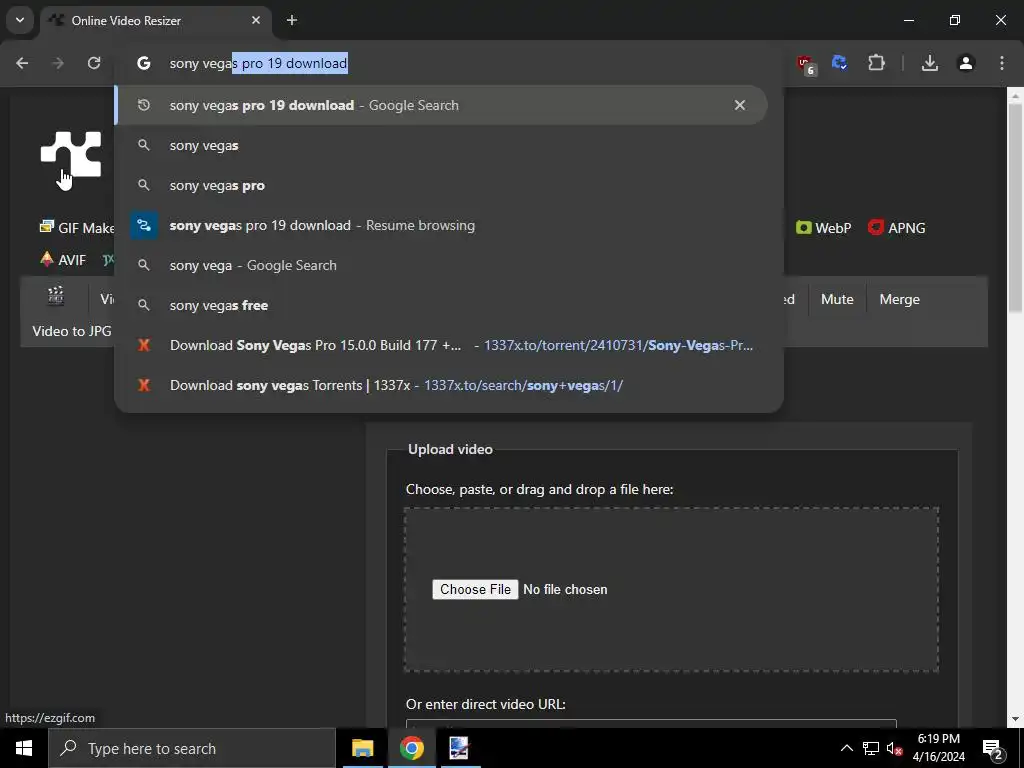Open File Explorer from taskbar
The height and width of the screenshot is (768, 1024).
[362, 748]
